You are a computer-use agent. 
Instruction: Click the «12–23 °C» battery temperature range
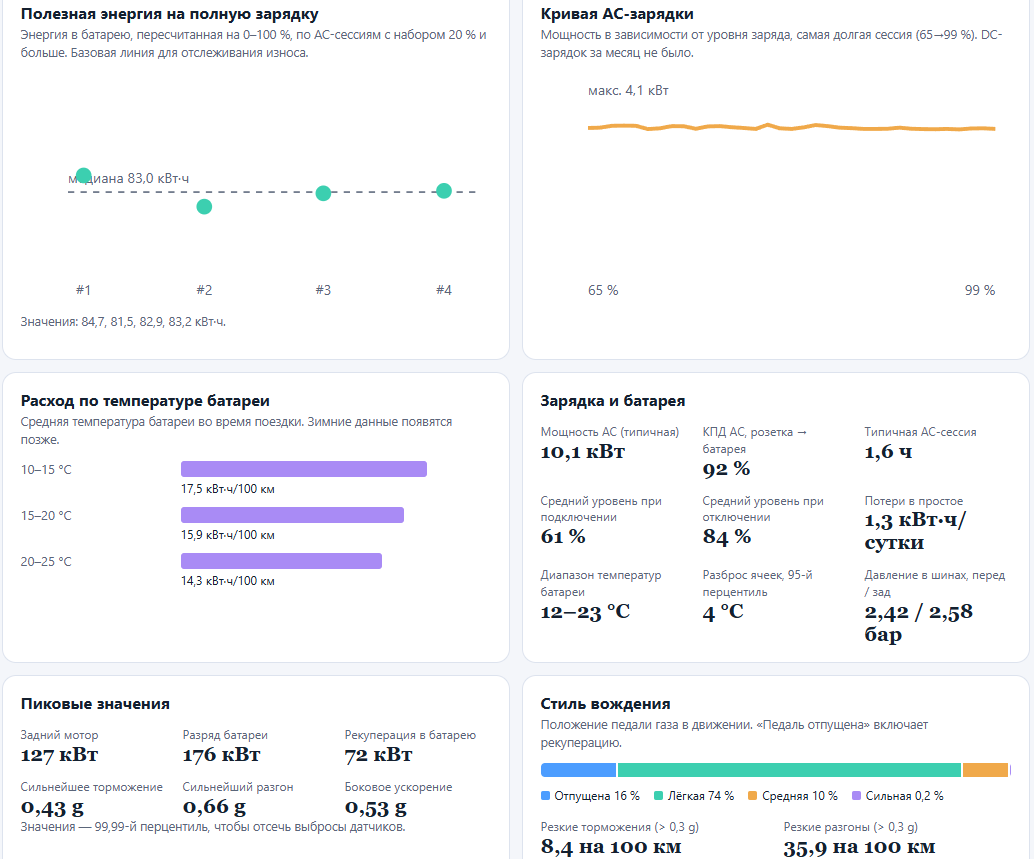click(x=586, y=612)
